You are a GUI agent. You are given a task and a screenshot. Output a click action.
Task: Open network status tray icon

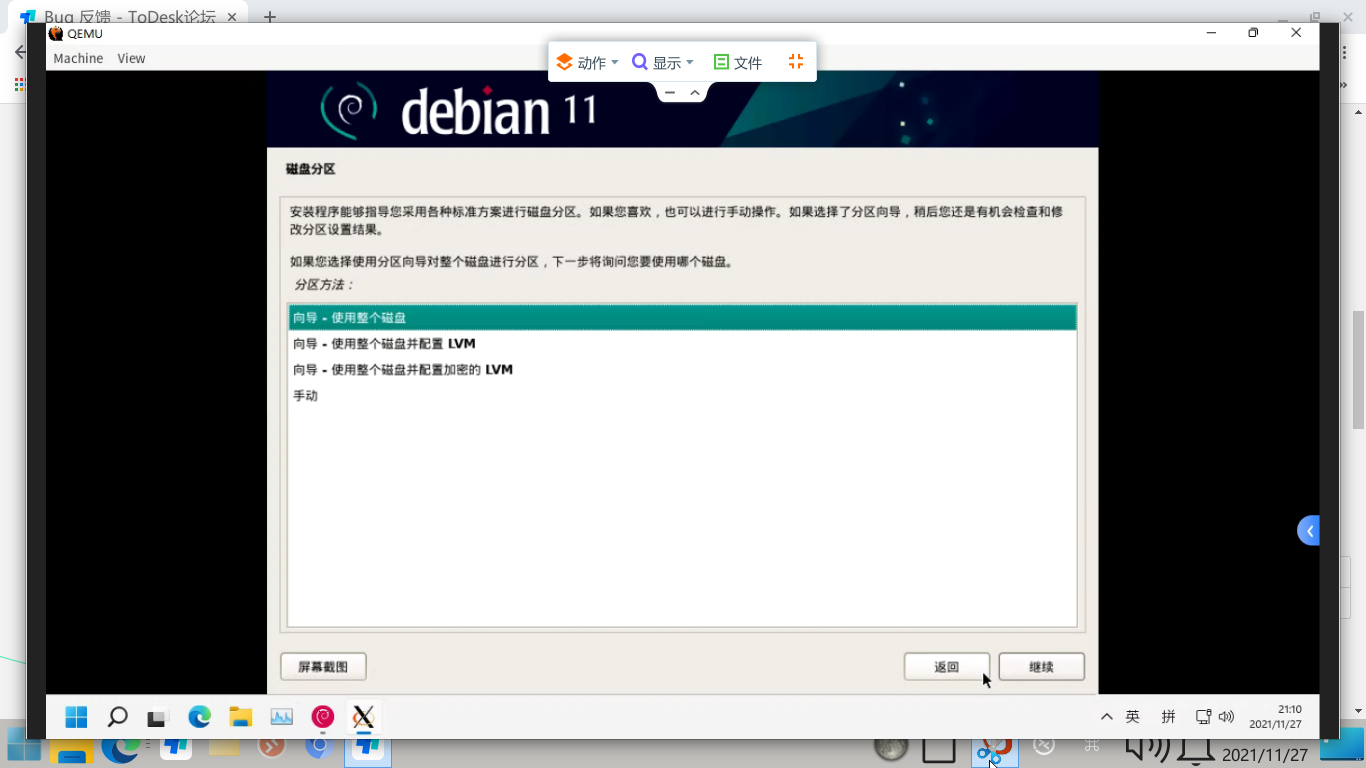pyautogui.click(x=1204, y=717)
